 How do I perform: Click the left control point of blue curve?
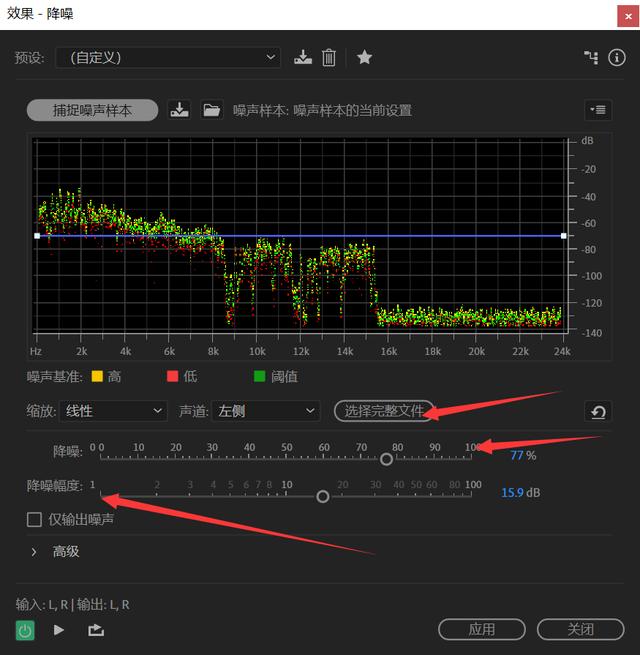[37, 236]
